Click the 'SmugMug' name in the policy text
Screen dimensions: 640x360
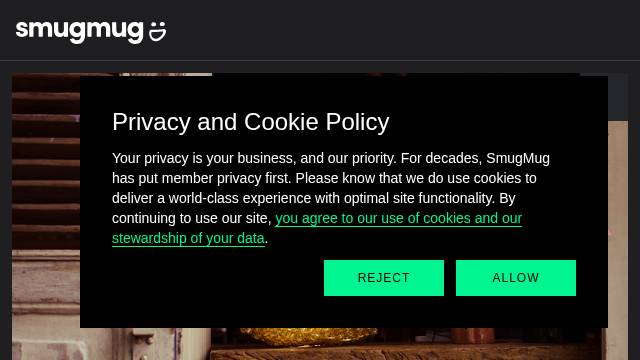(518, 158)
